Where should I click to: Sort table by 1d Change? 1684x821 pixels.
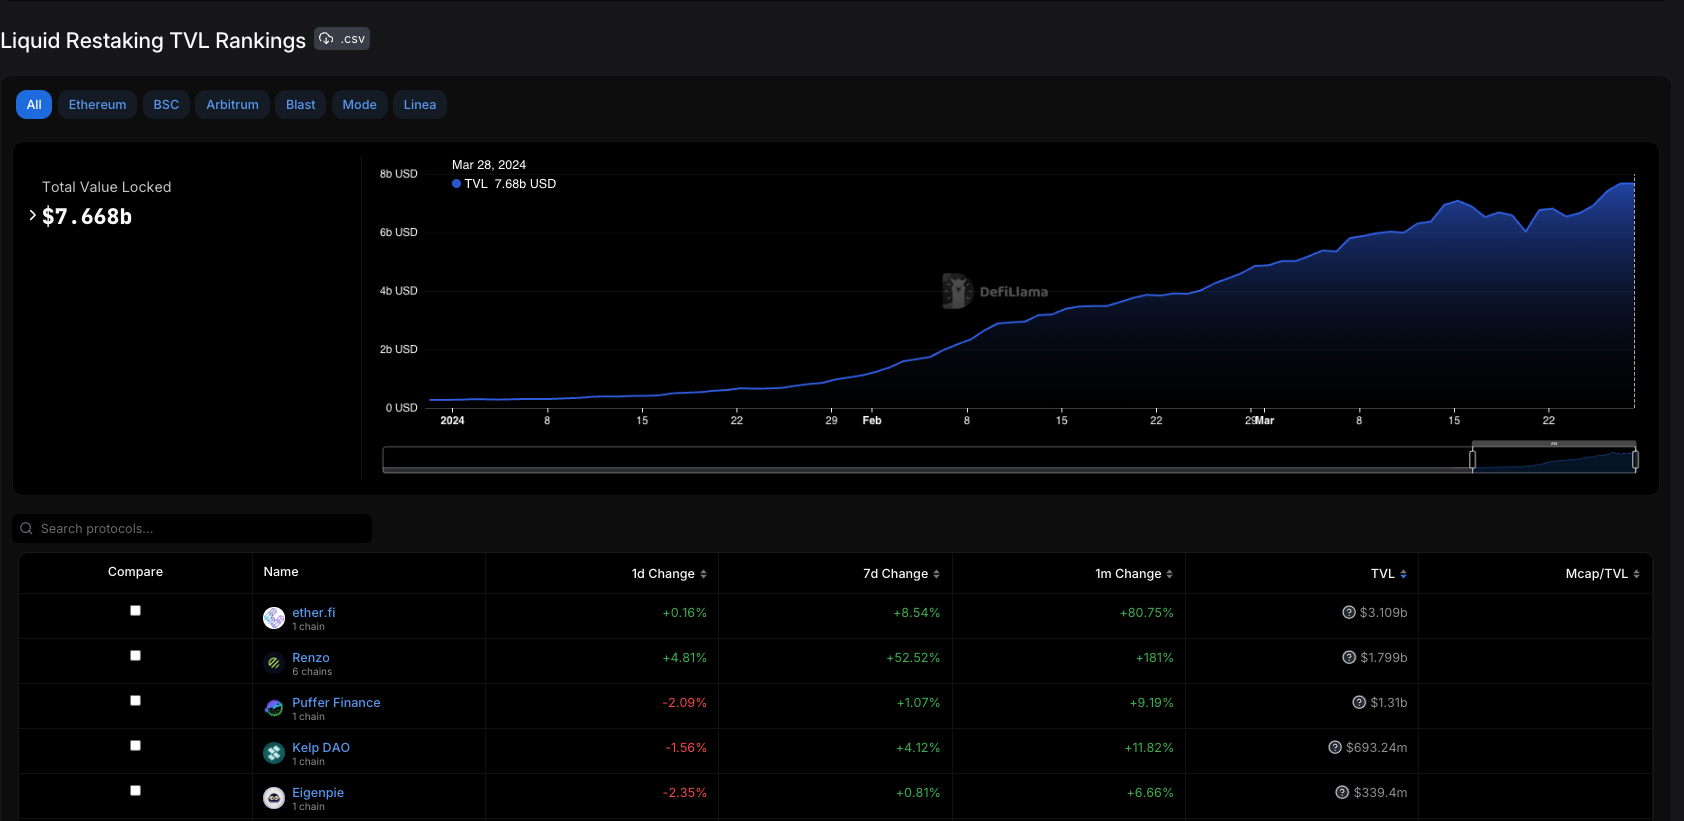coord(669,574)
